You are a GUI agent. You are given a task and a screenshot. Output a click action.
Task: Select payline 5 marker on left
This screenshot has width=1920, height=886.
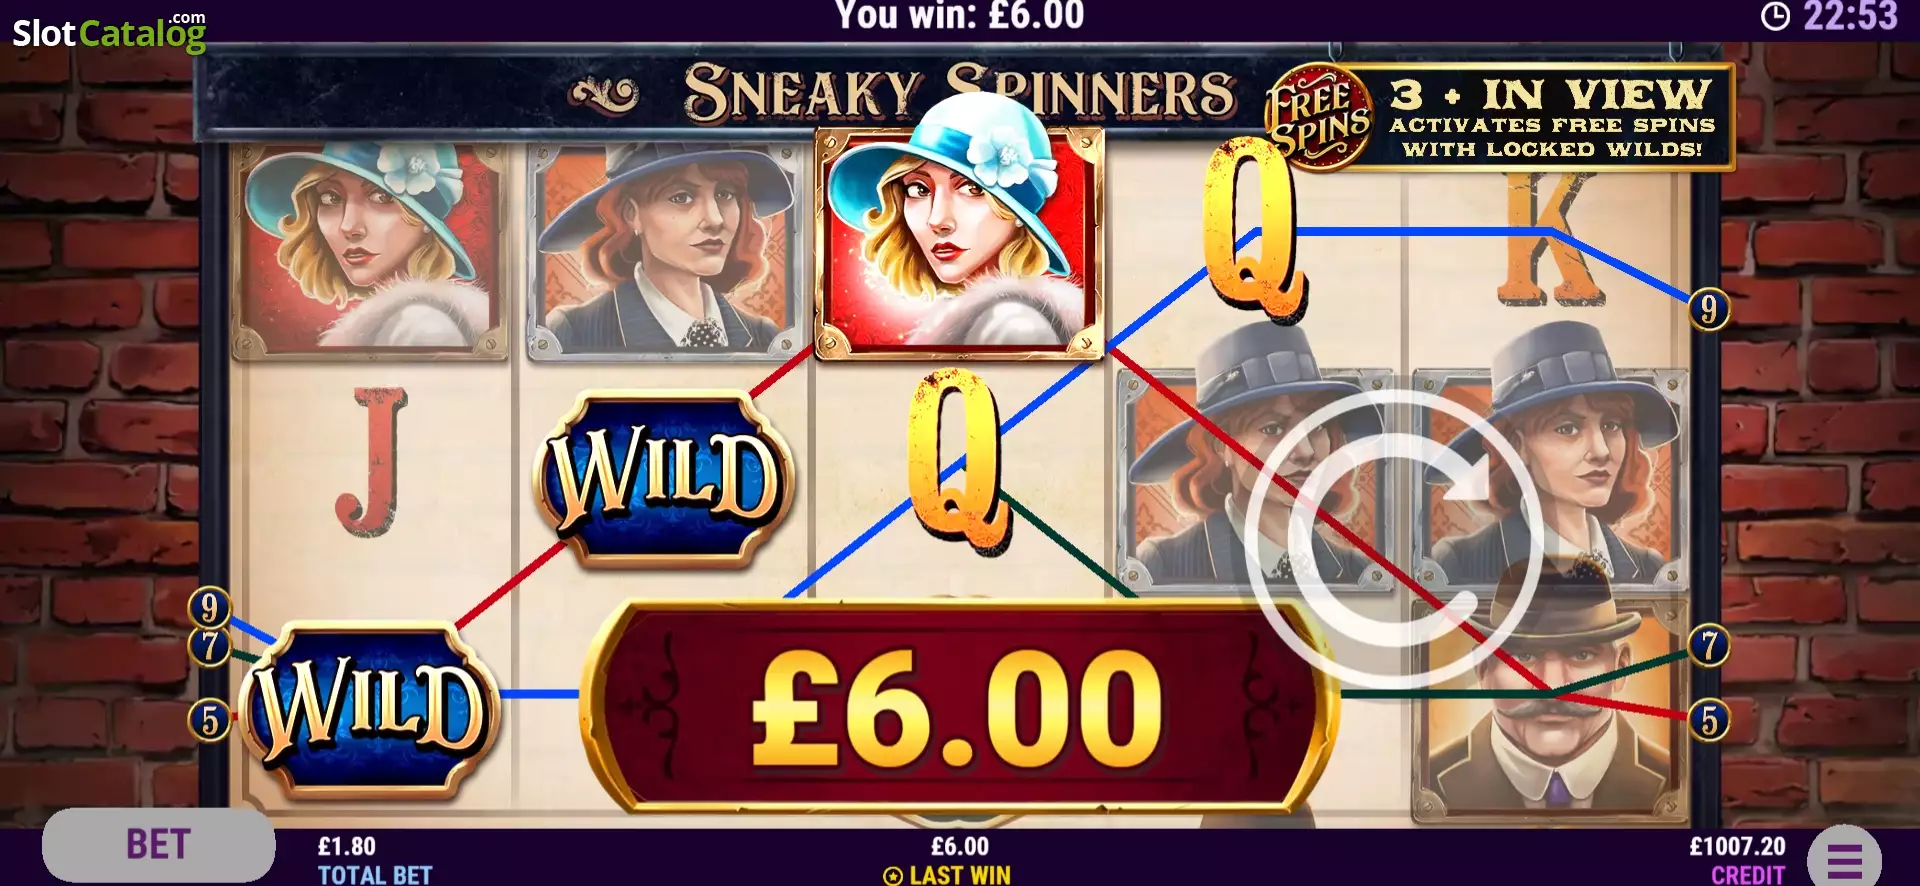(209, 720)
